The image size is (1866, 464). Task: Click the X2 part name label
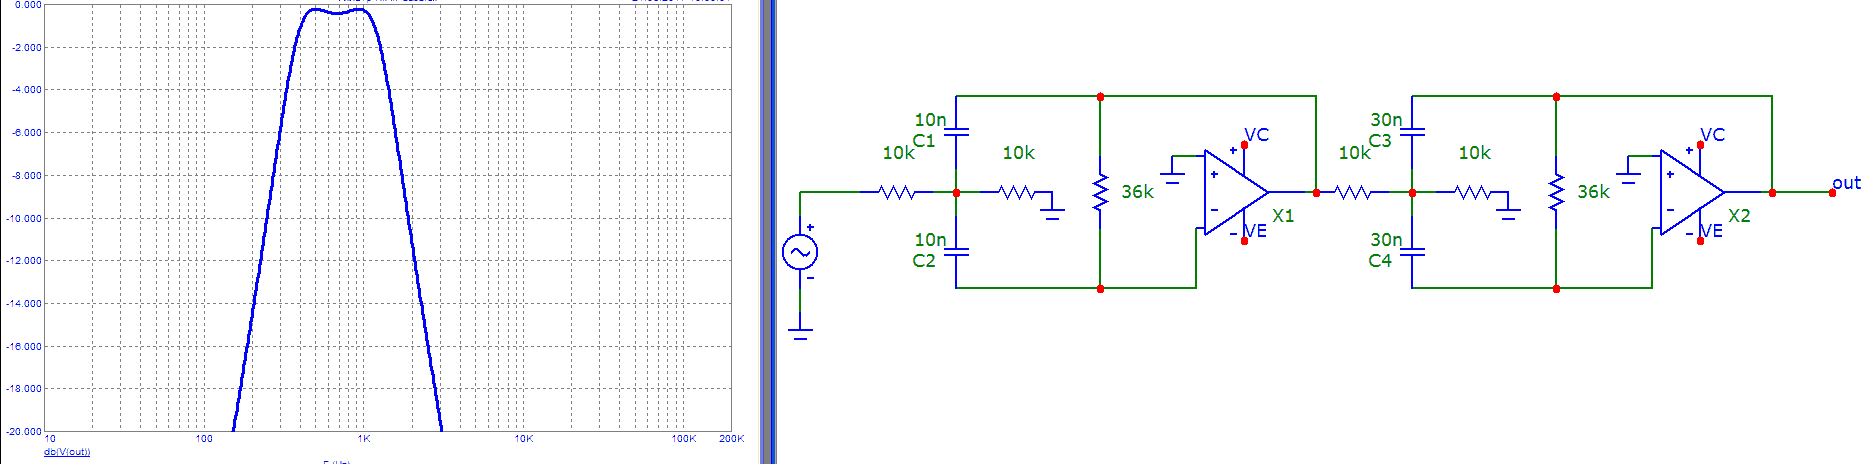click(1739, 215)
